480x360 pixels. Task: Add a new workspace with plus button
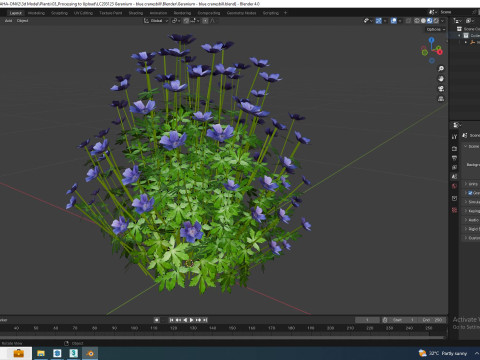pos(285,13)
